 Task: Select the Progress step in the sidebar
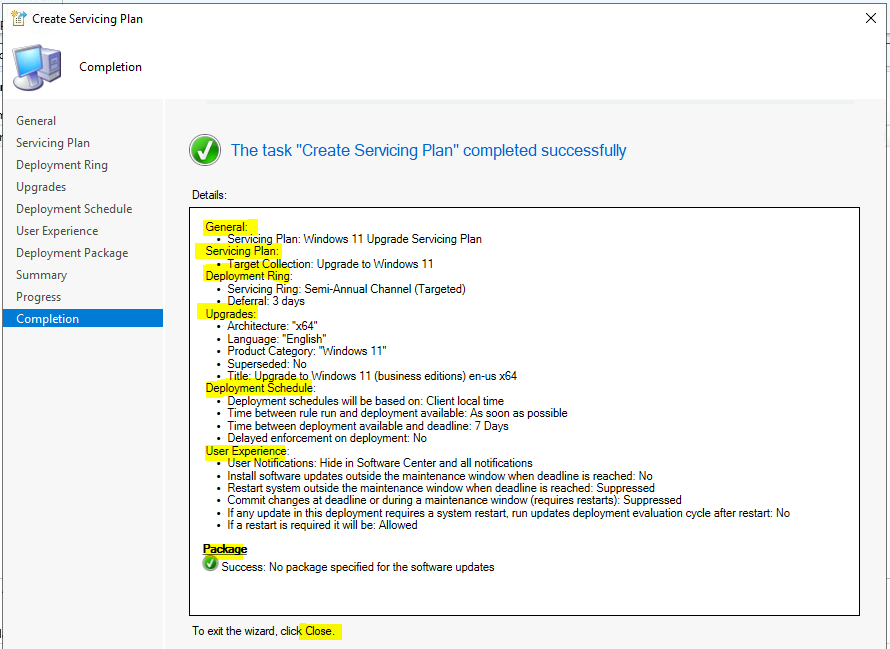pyautogui.click(x=38, y=297)
